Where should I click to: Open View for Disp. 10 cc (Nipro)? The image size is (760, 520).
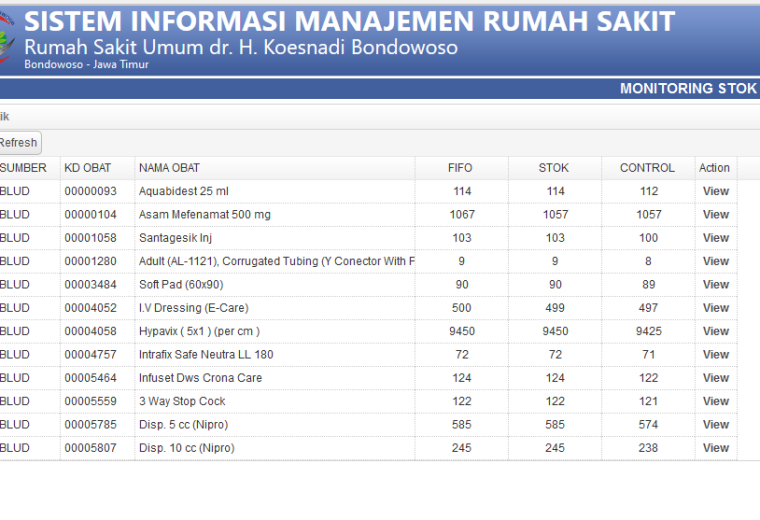(x=715, y=448)
